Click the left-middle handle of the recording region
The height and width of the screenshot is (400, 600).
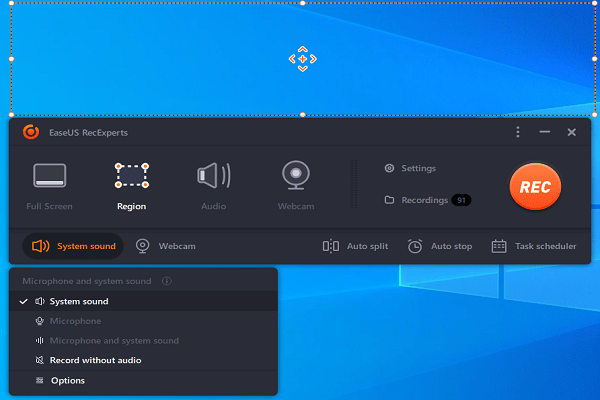tap(11, 59)
